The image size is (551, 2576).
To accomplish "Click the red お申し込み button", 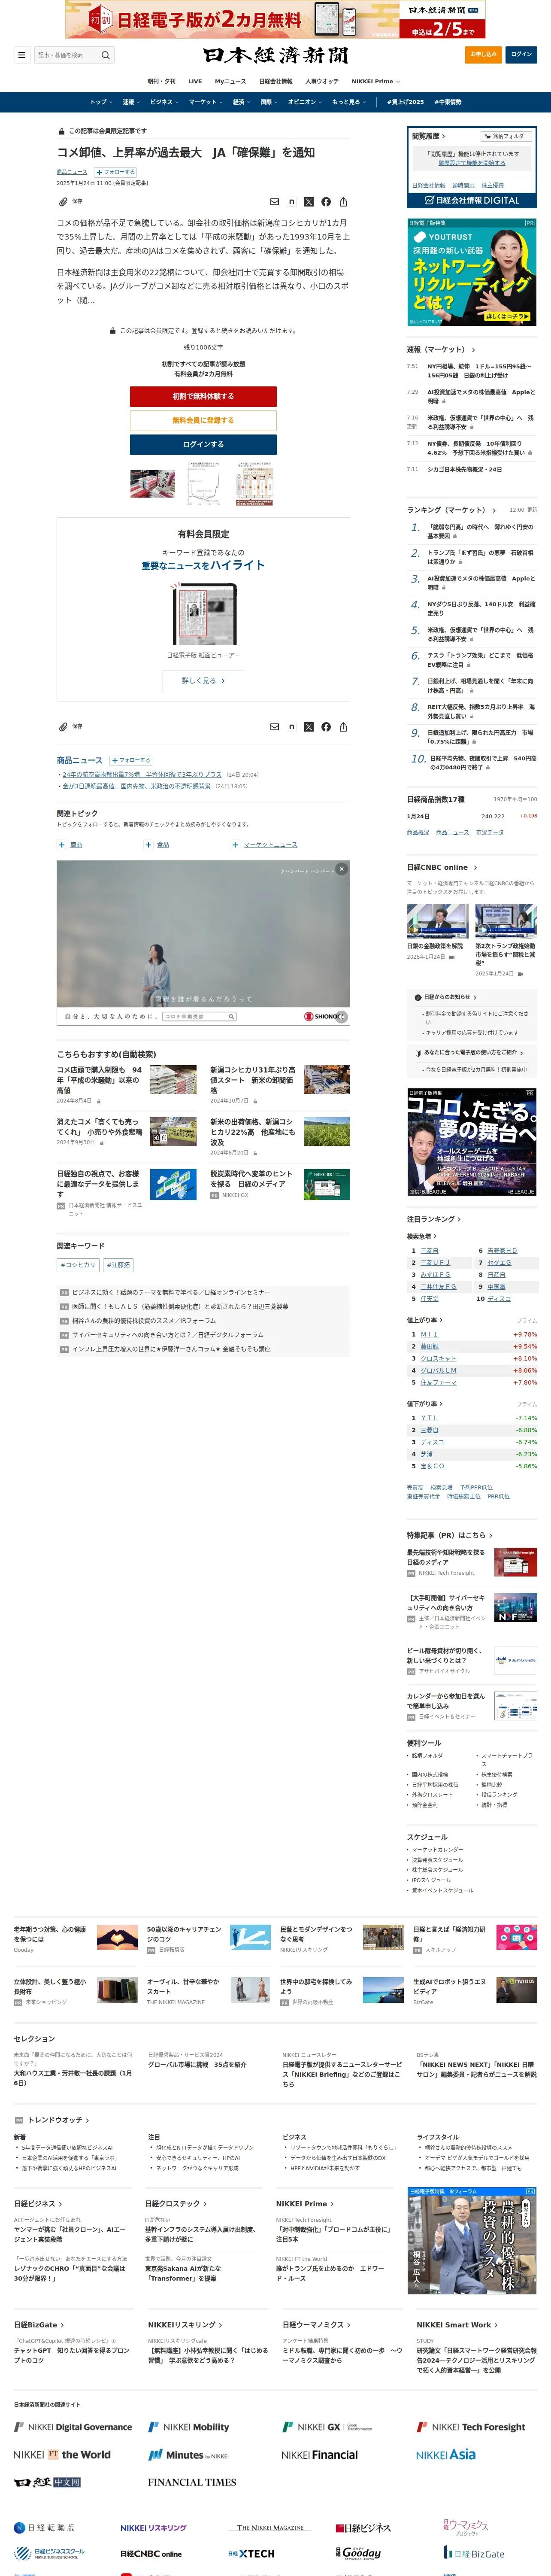I will tap(483, 55).
